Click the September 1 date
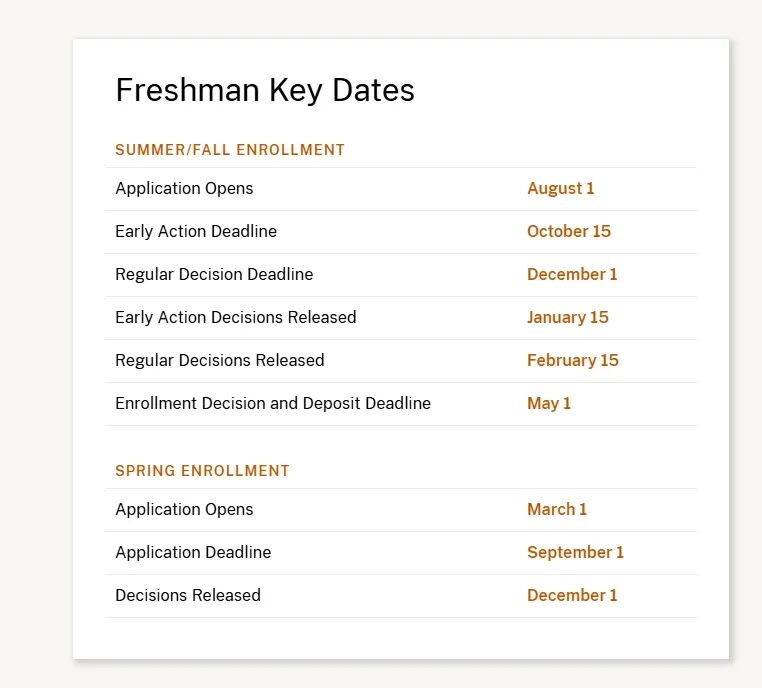762x688 pixels. point(575,552)
